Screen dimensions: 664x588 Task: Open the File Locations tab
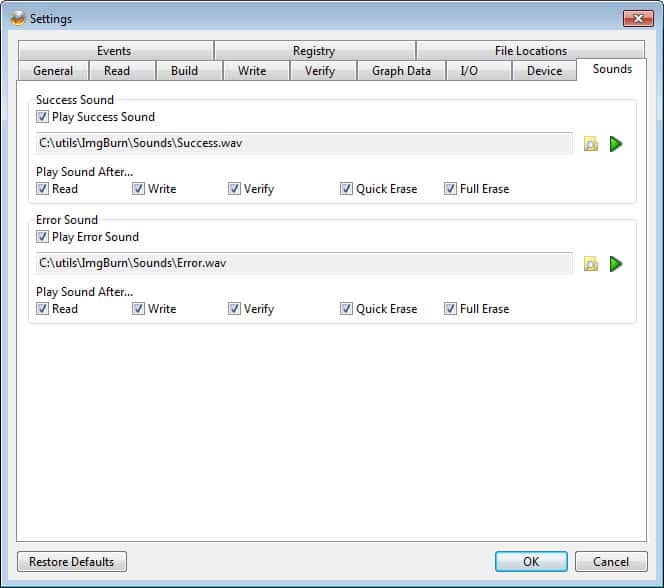[x=531, y=51]
